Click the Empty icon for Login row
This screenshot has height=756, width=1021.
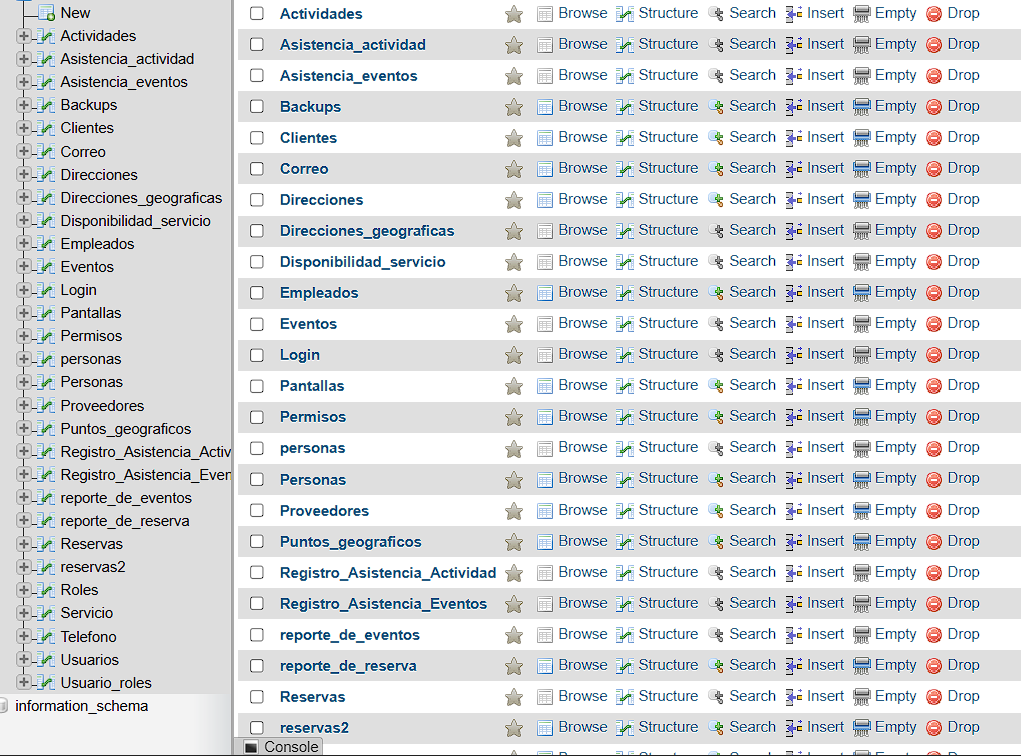point(862,355)
